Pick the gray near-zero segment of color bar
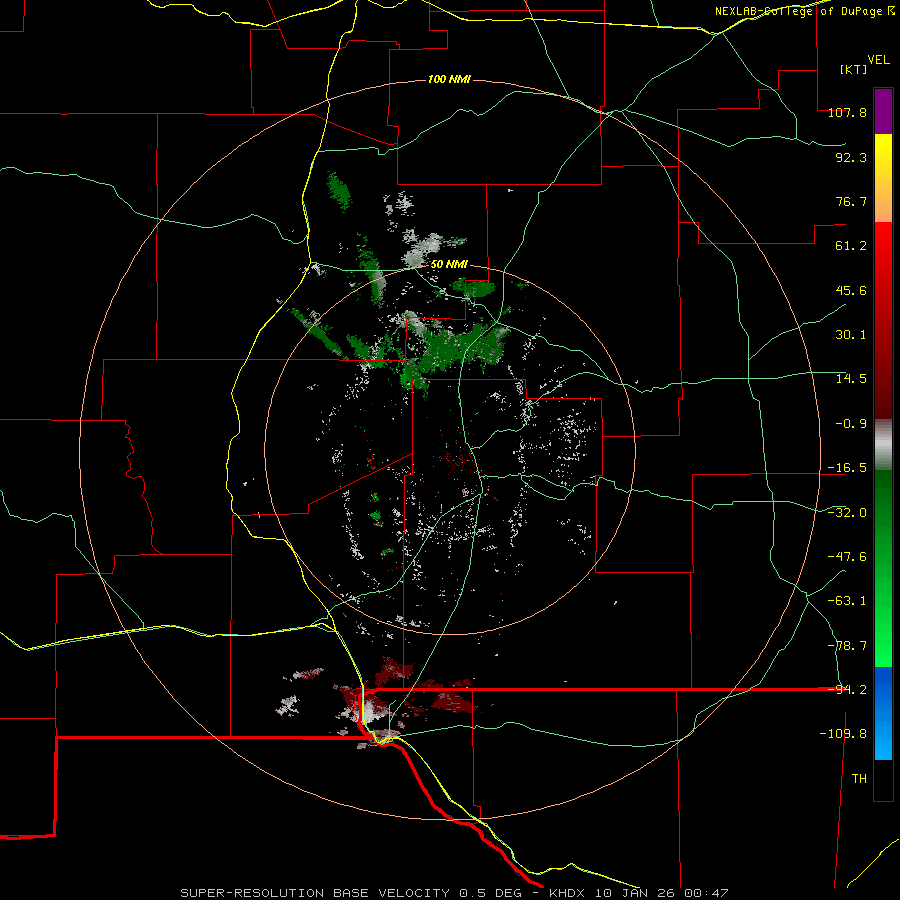This screenshot has height=900, width=900. tap(883, 445)
